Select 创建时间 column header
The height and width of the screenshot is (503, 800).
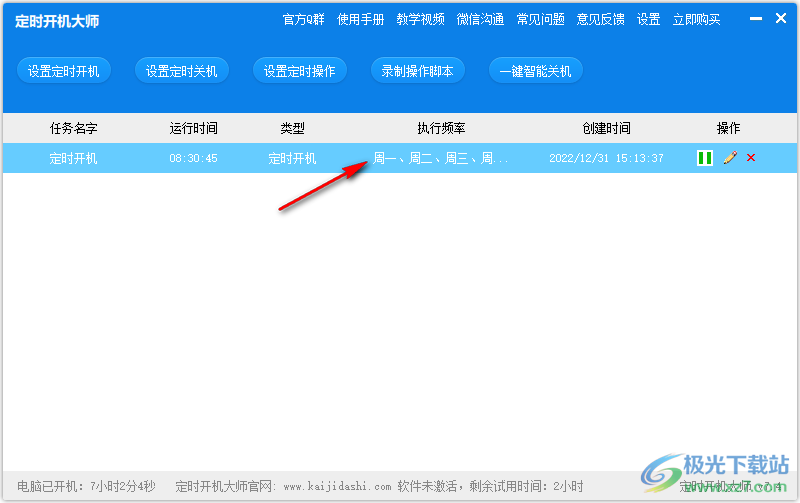[607, 128]
